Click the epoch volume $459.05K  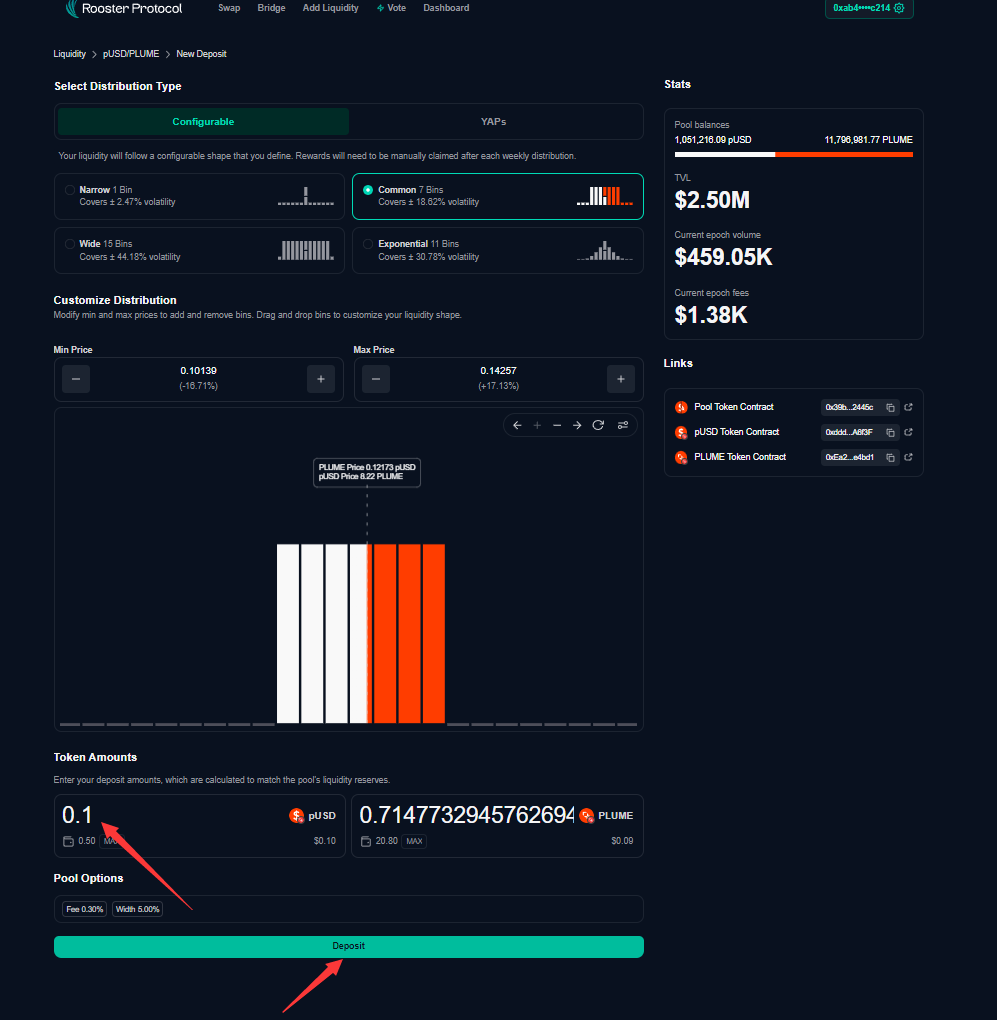(x=723, y=257)
